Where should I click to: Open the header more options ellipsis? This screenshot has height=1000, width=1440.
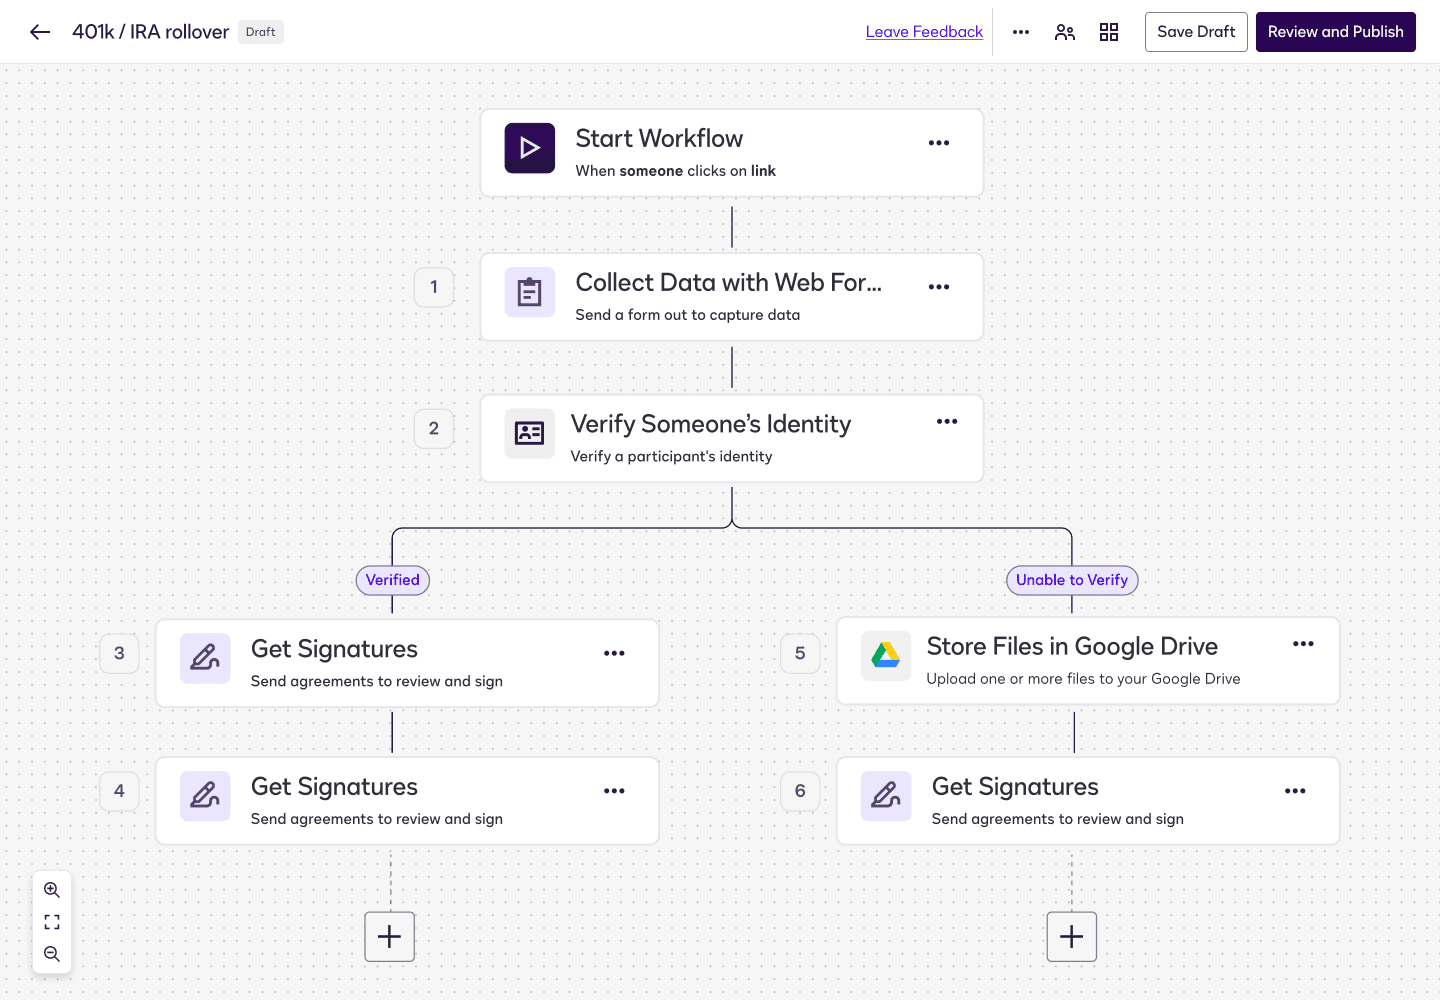[1021, 32]
